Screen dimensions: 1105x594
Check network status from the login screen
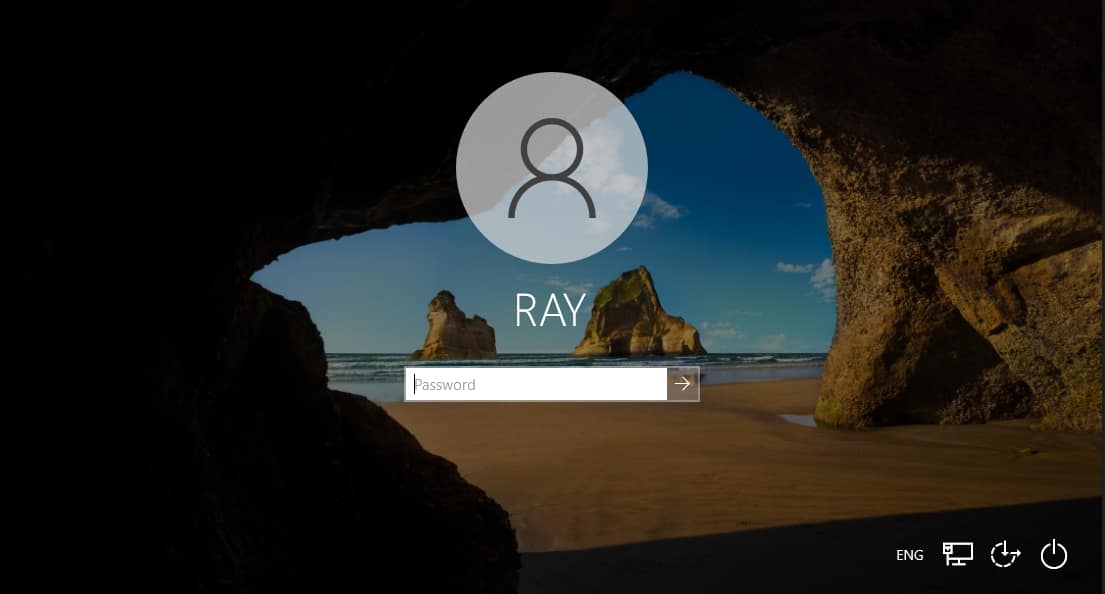957,554
